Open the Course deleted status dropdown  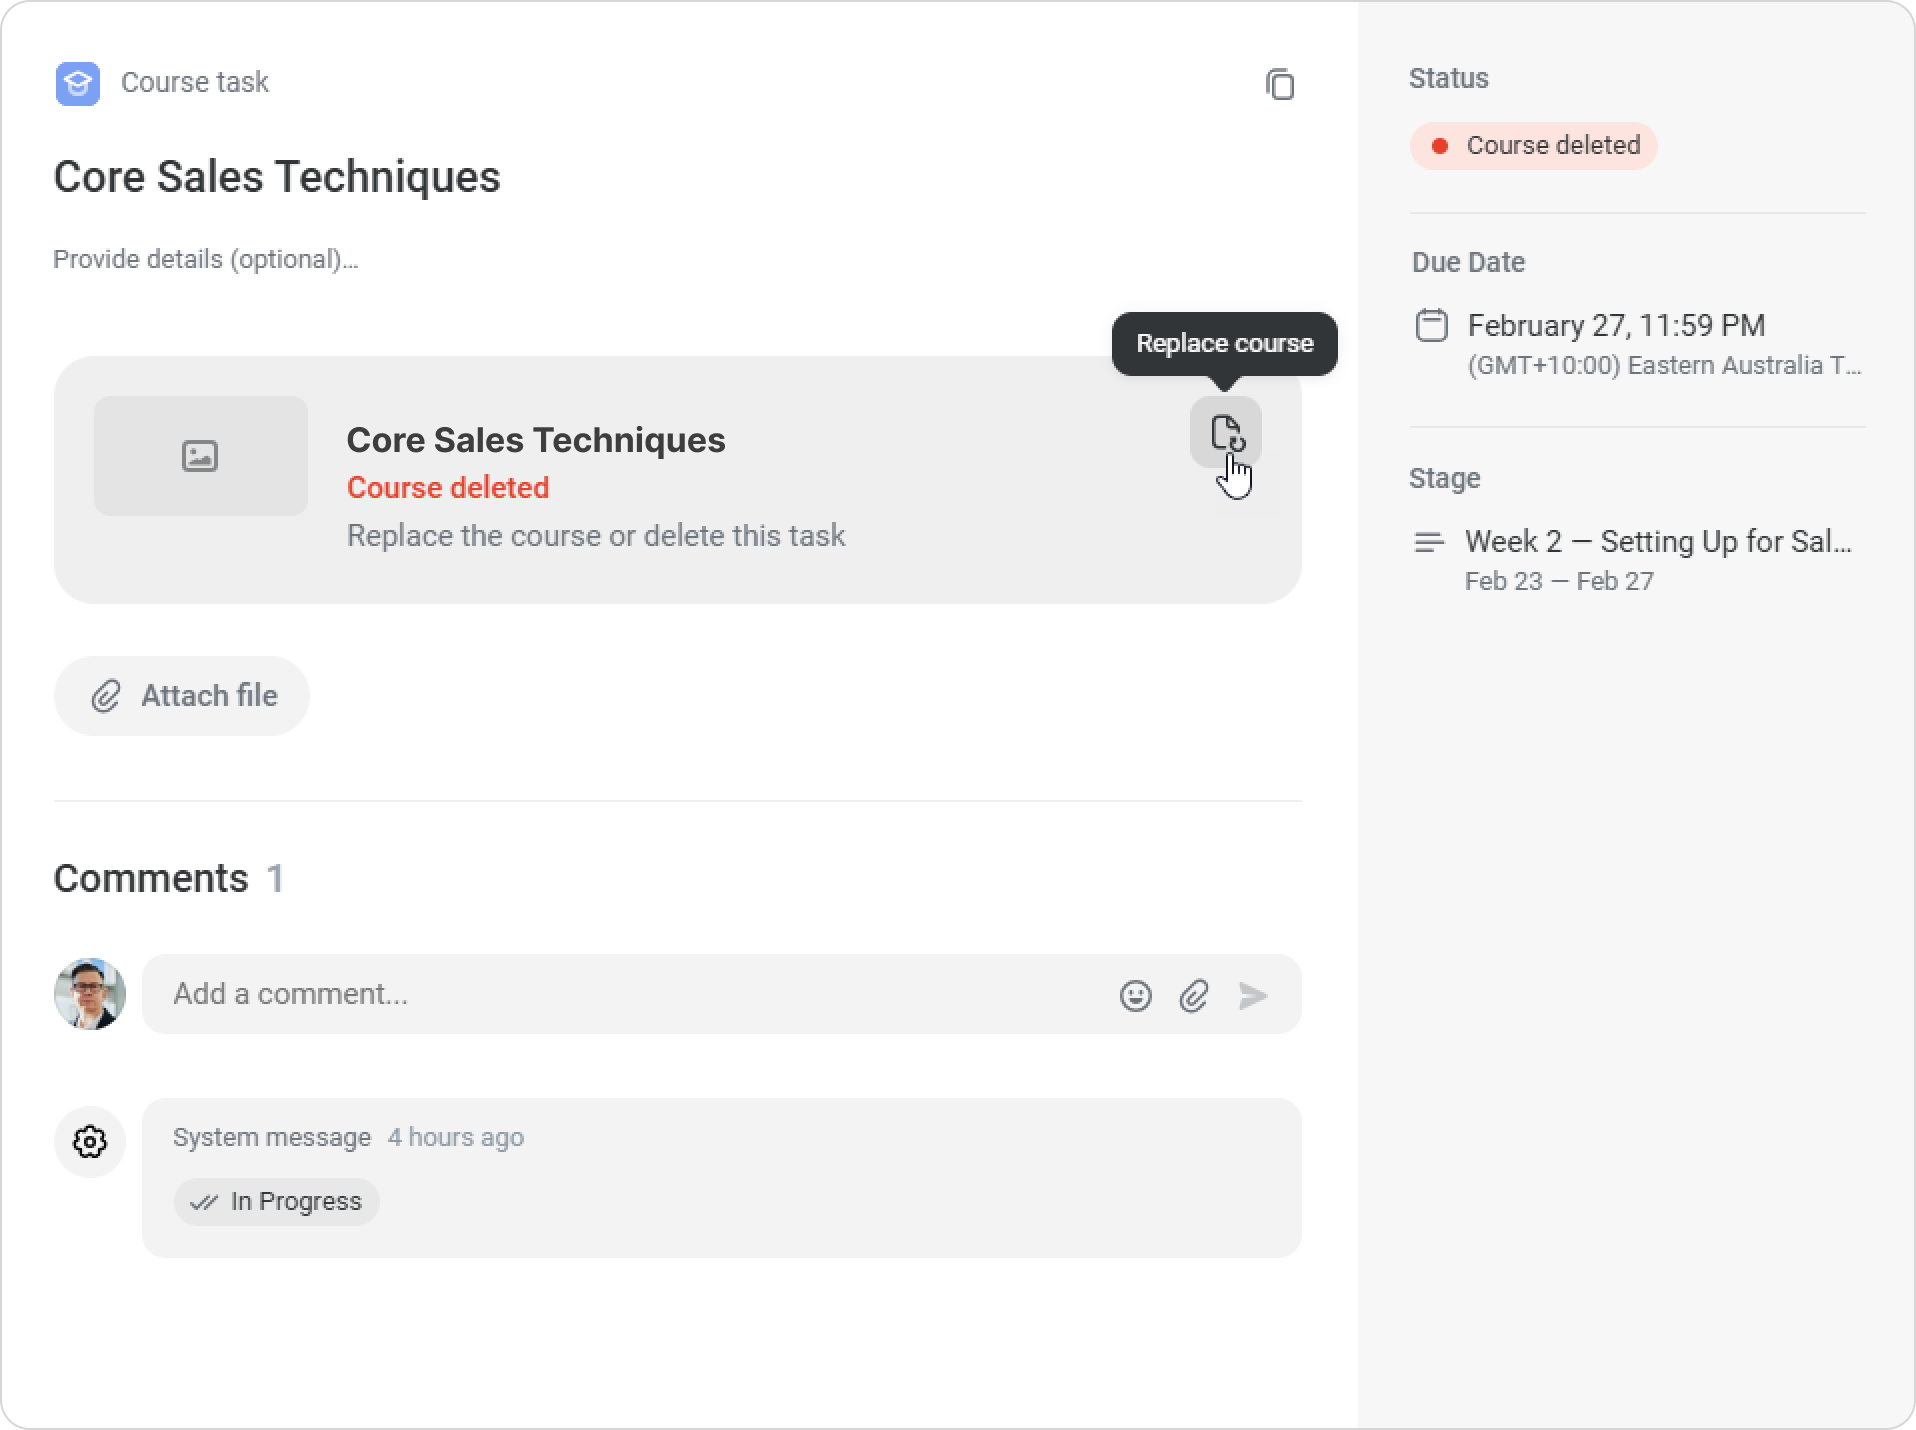[1533, 146]
